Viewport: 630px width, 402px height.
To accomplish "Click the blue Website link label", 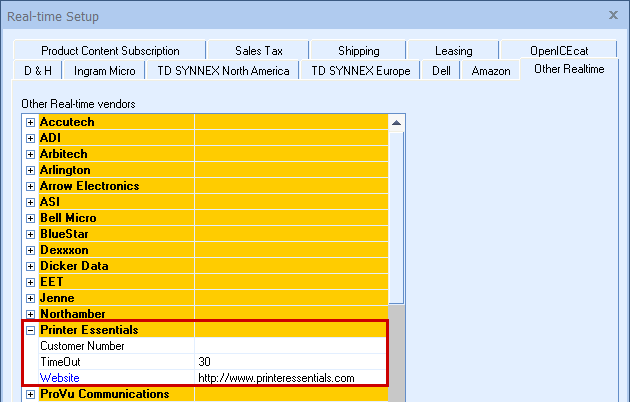I will (x=58, y=378).
